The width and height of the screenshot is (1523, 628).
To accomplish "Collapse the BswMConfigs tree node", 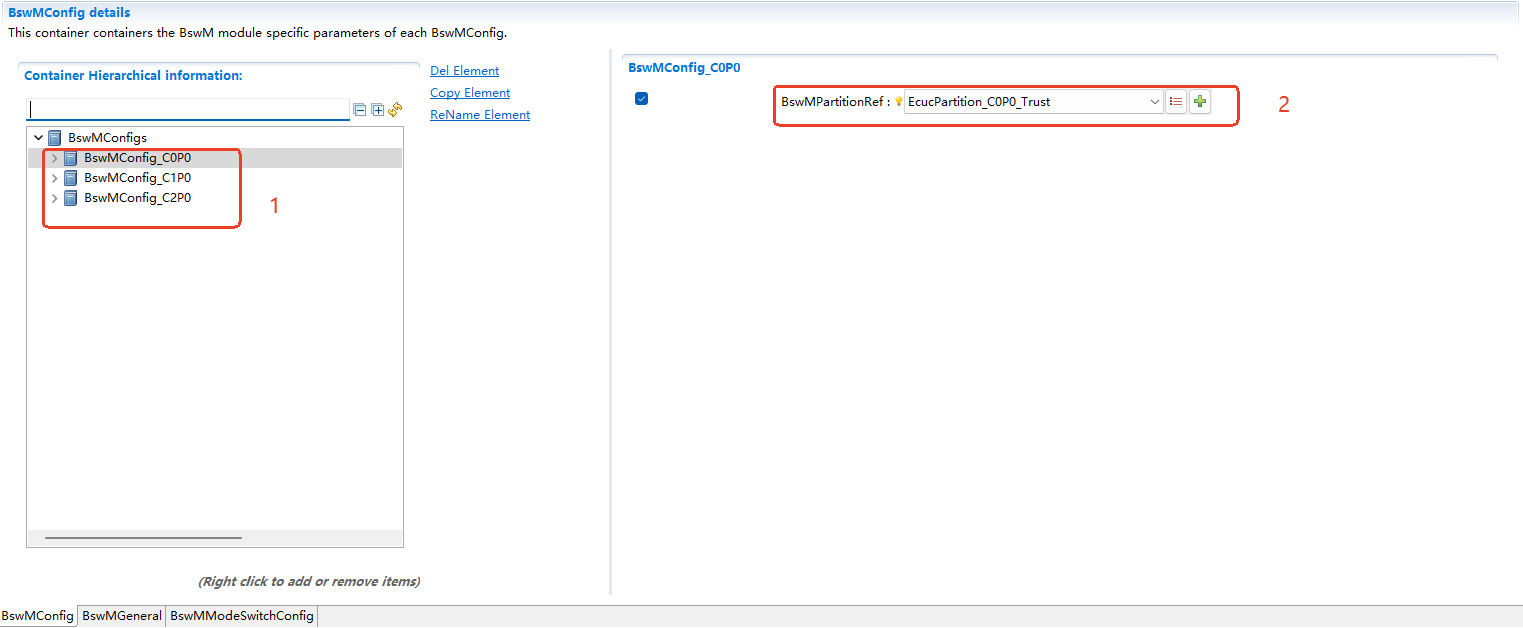I will coord(38,137).
